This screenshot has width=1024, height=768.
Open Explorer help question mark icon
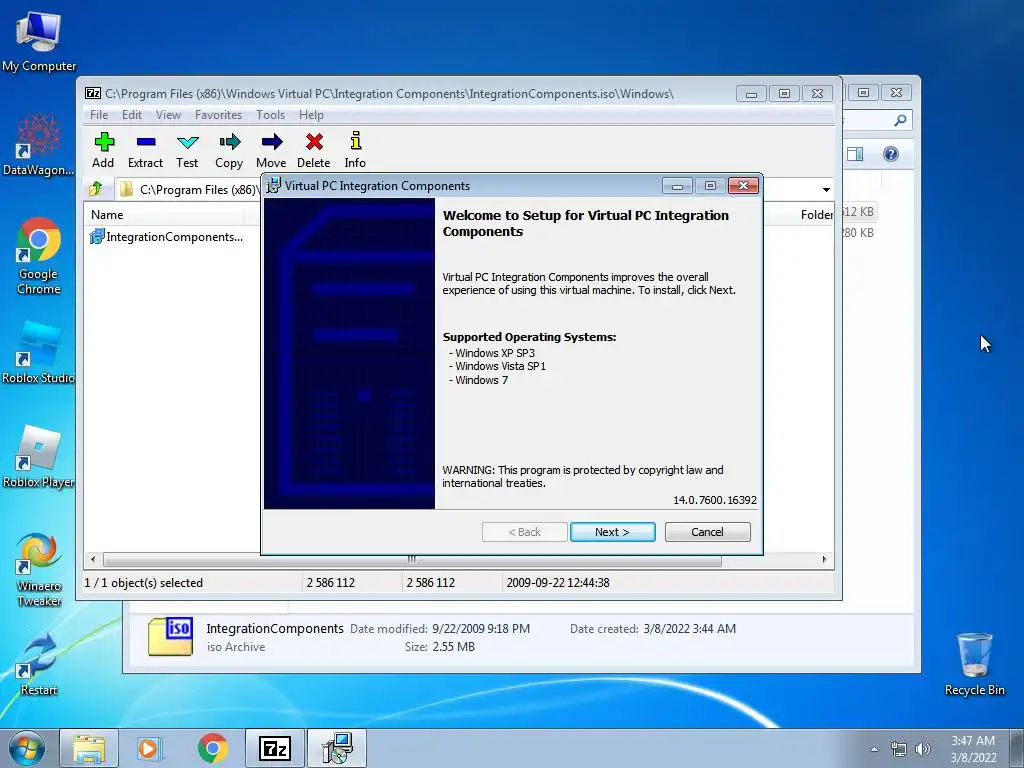point(891,154)
